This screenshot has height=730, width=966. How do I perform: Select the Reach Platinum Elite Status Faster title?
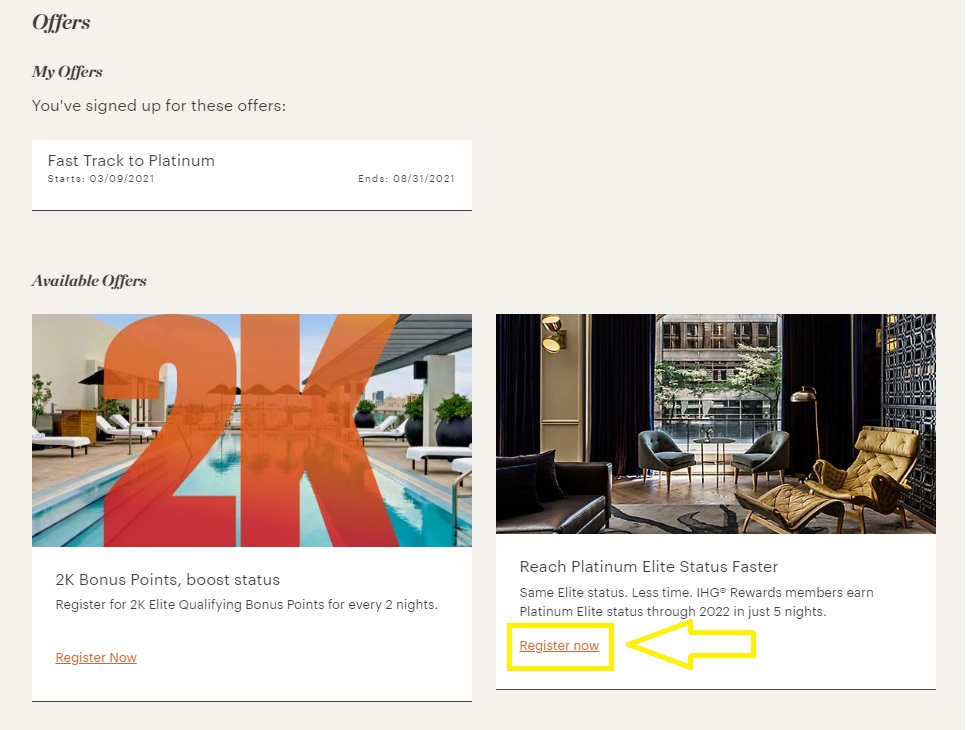(648, 567)
